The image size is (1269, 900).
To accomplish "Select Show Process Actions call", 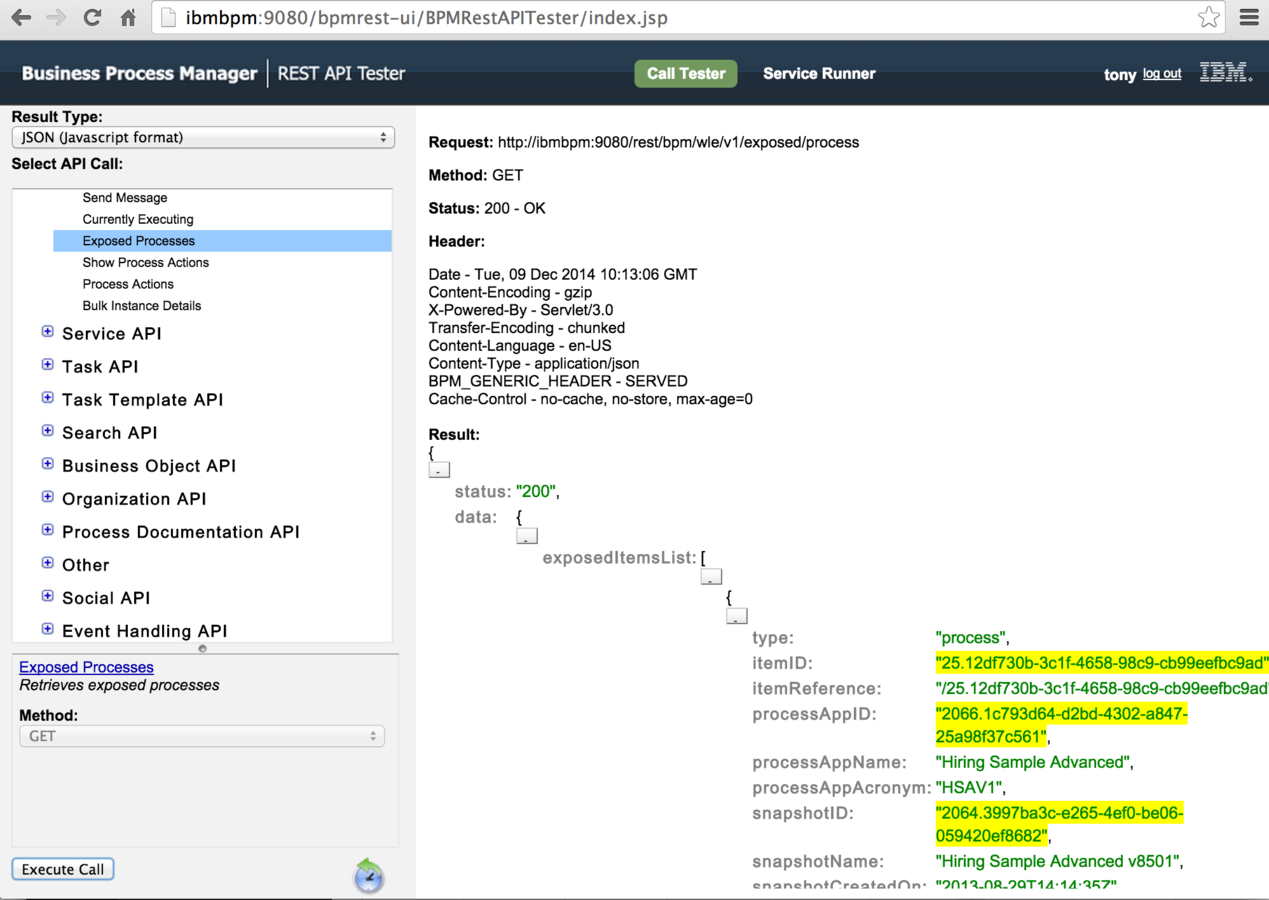I will (146, 263).
